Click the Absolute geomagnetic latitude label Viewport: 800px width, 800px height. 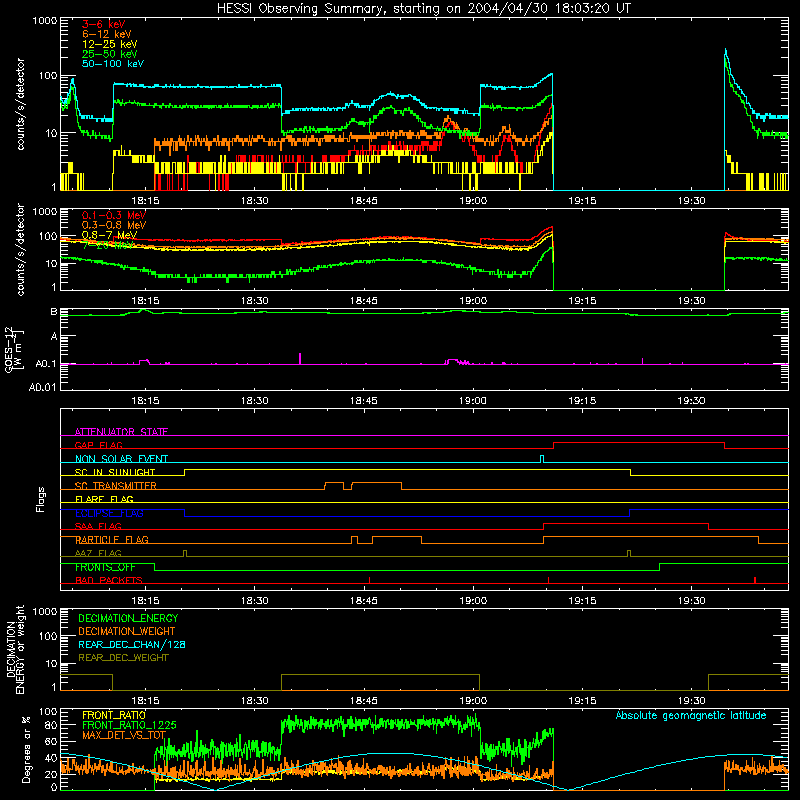point(691,715)
